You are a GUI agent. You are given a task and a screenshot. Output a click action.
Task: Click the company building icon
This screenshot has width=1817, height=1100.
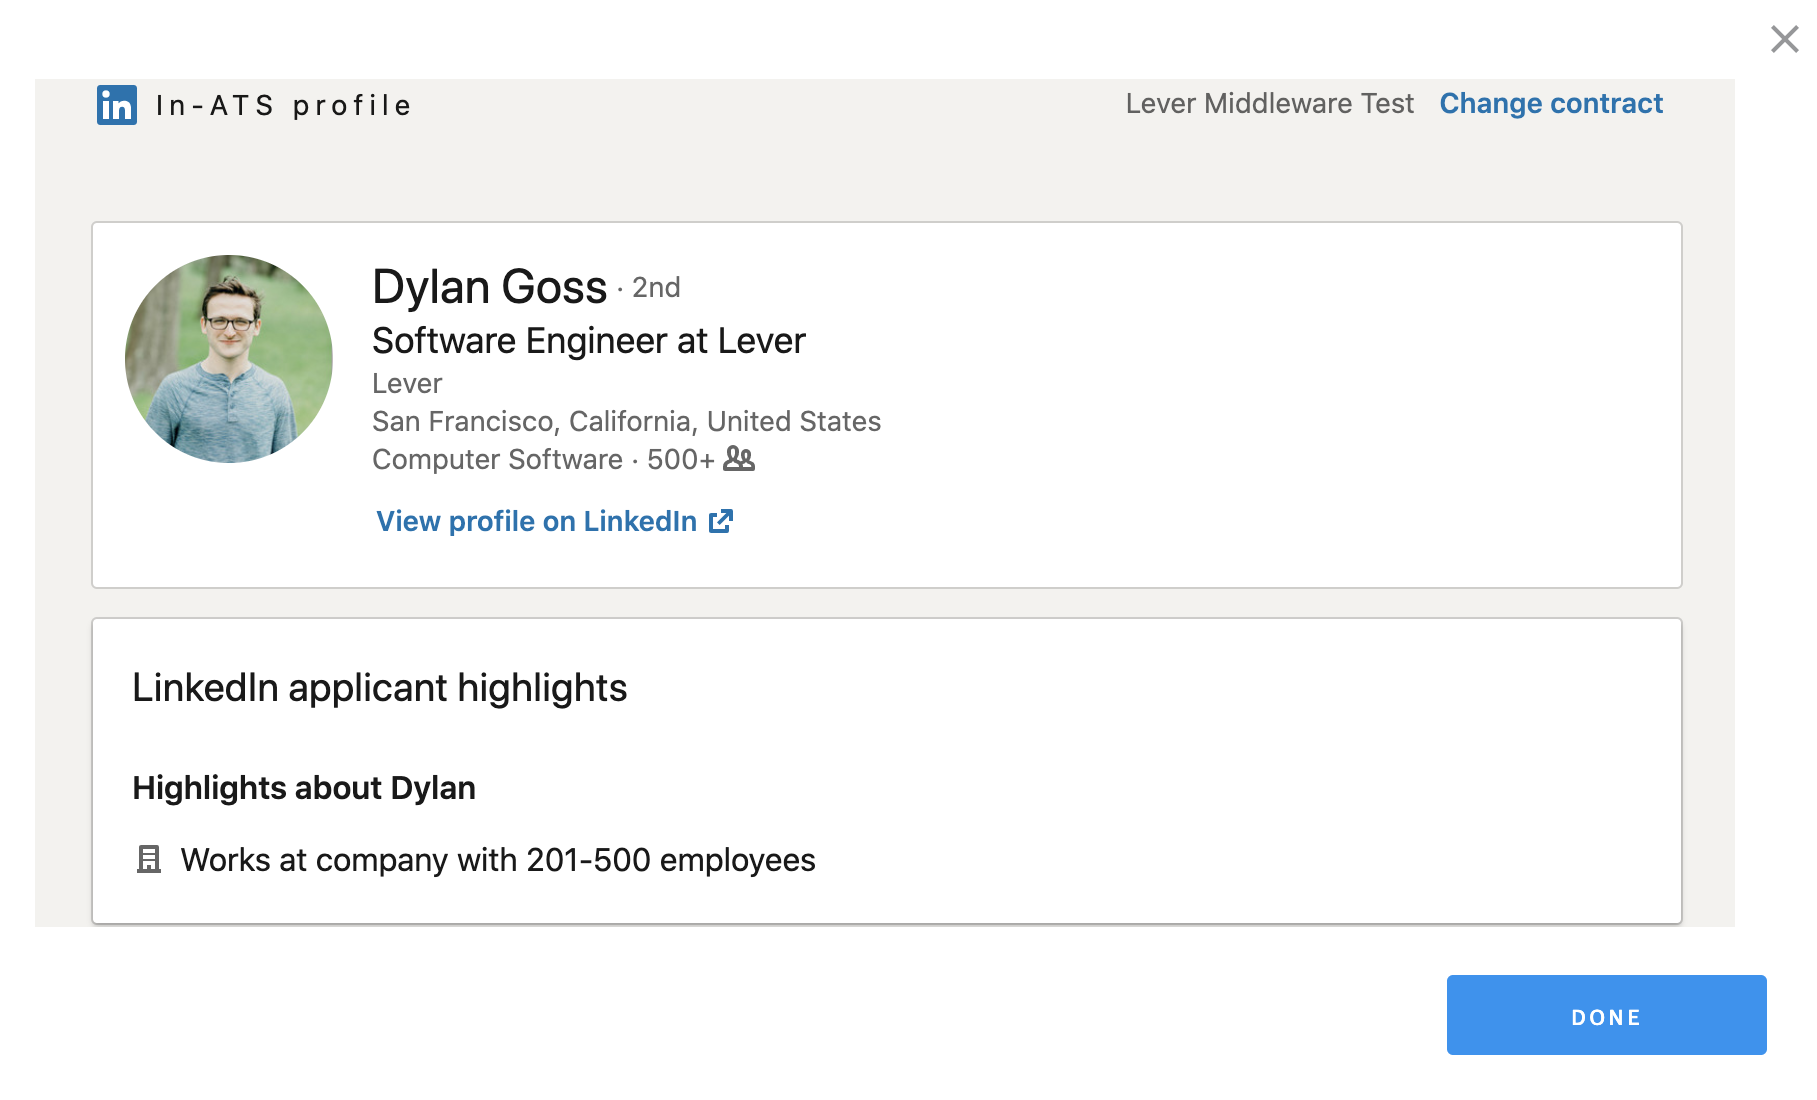(149, 859)
